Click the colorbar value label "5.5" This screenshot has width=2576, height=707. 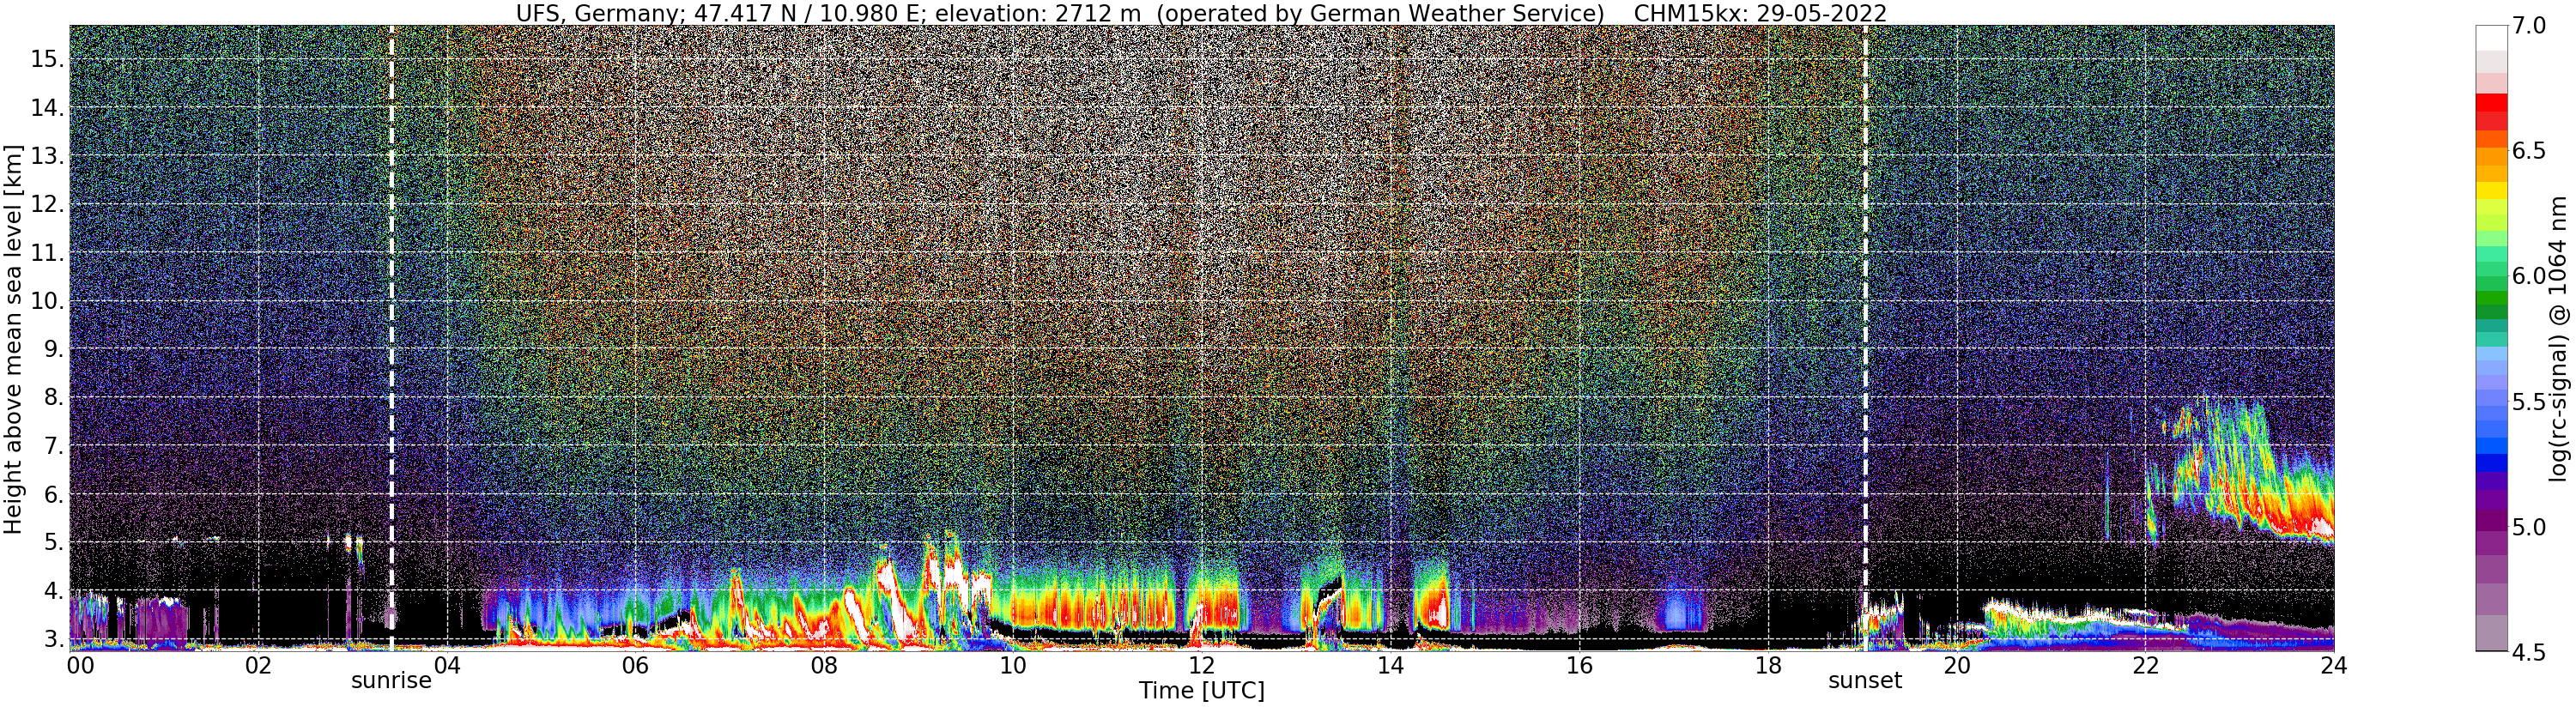pyautogui.click(x=2528, y=402)
